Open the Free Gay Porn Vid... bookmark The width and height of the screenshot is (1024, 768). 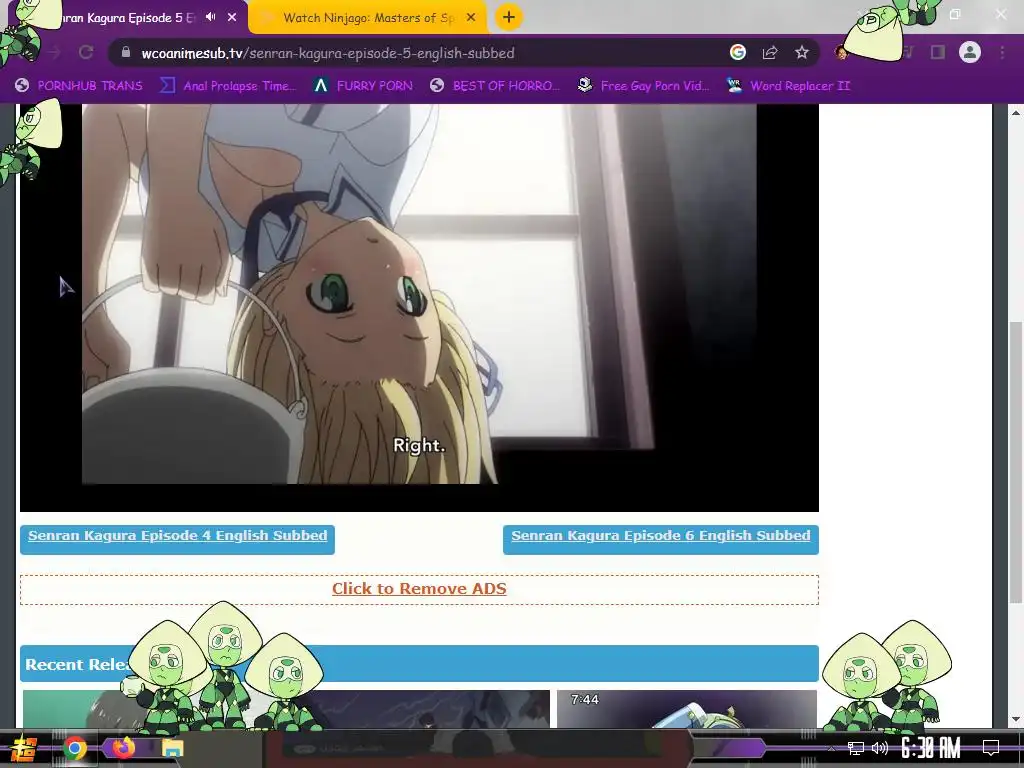tap(644, 86)
